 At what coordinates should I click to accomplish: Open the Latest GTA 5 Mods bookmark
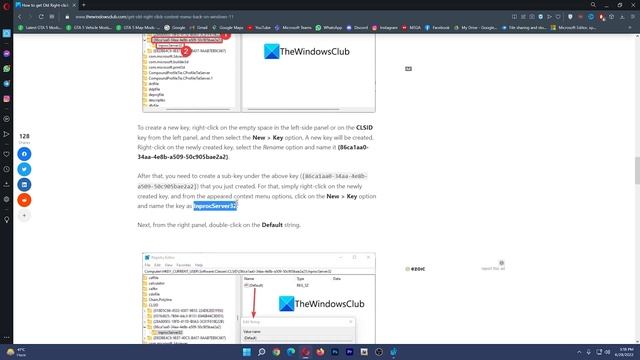pos(40,28)
